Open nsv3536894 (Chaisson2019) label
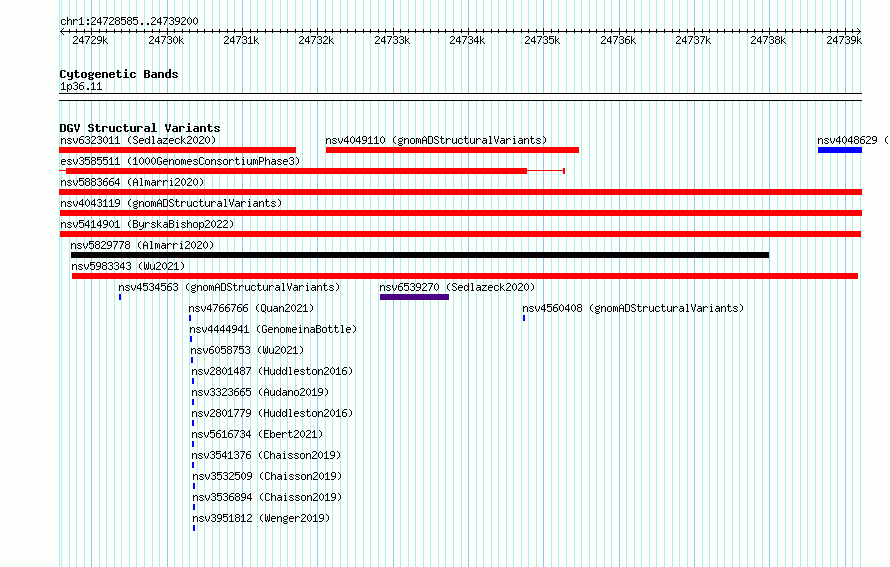The image size is (890, 567). point(267,497)
